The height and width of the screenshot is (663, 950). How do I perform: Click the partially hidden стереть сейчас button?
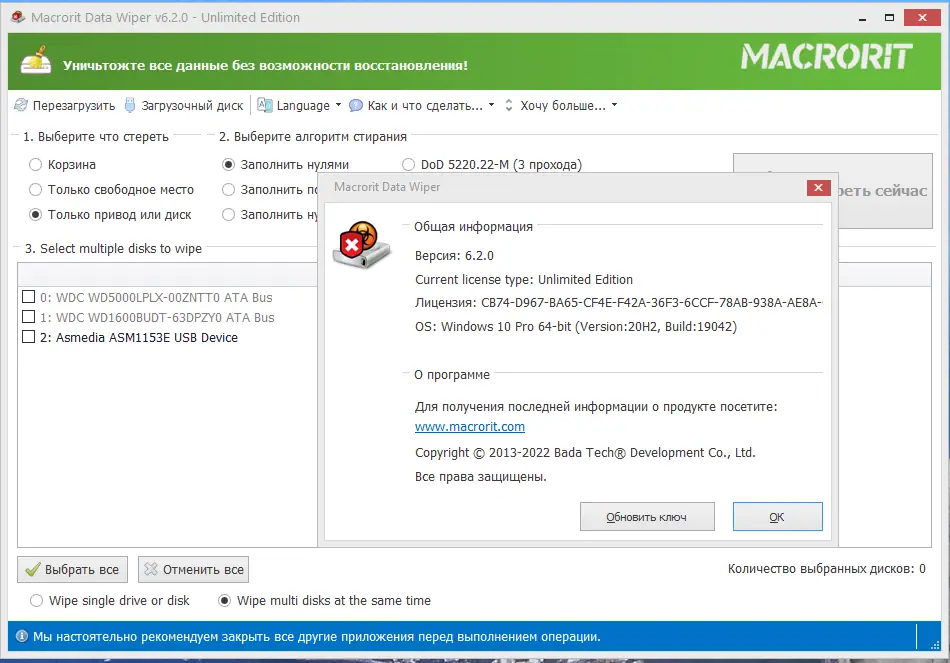point(885,191)
